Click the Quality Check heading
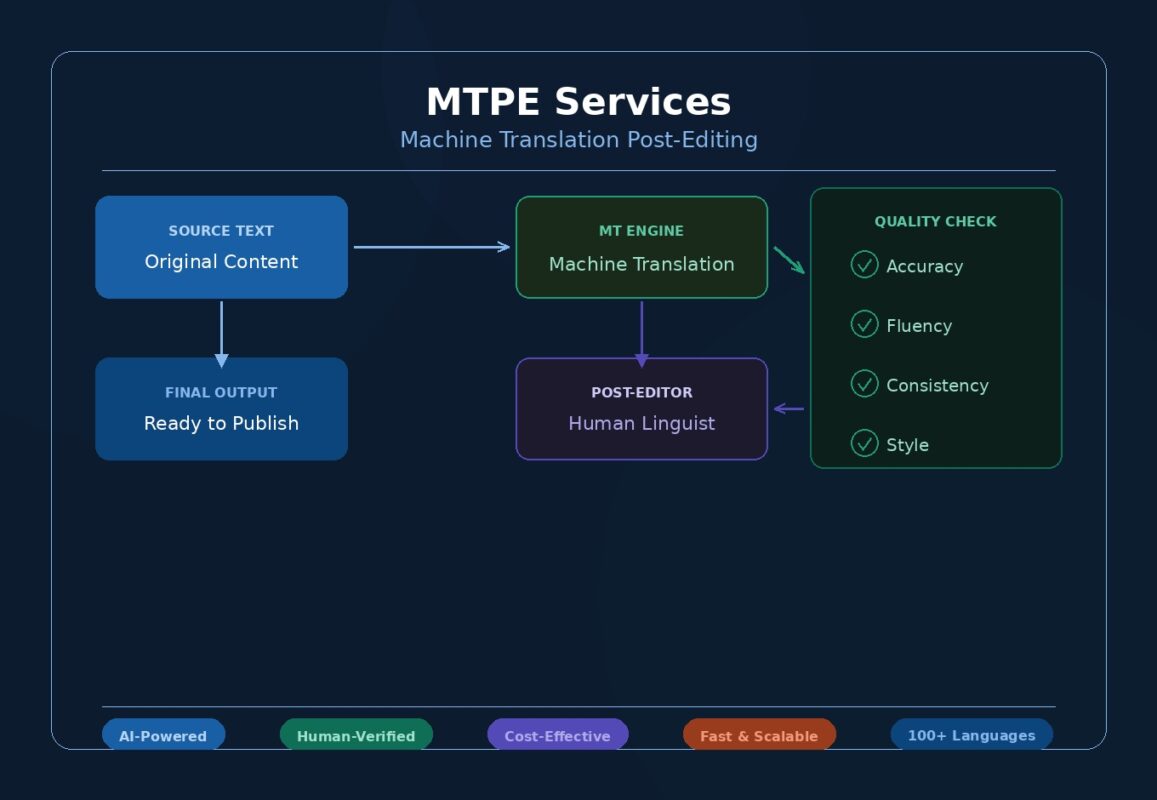The width and height of the screenshot is (1157, 800). [x=935, y=222]
